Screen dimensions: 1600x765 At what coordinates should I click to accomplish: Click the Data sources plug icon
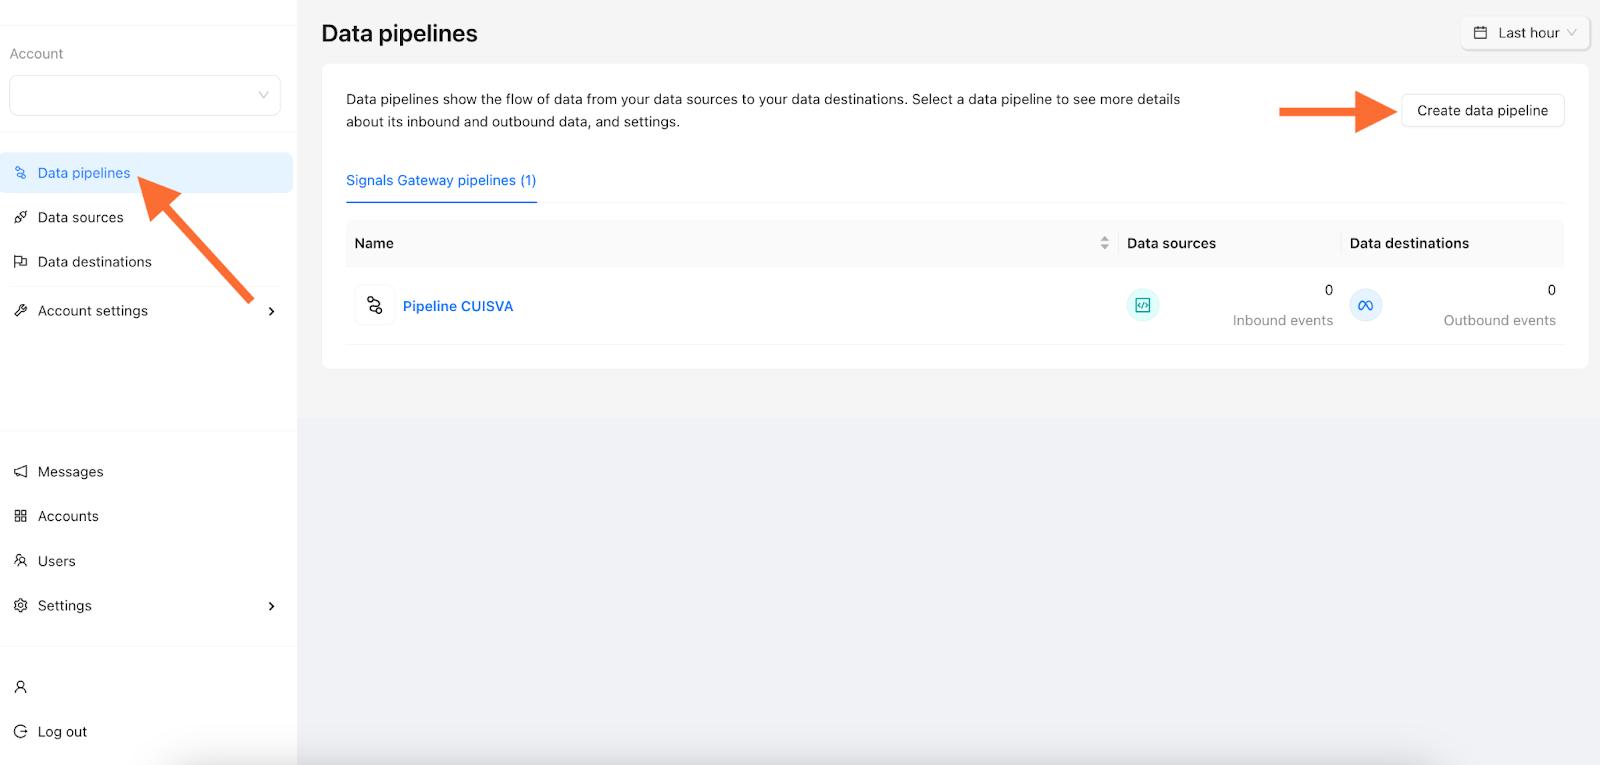point(20,217)
